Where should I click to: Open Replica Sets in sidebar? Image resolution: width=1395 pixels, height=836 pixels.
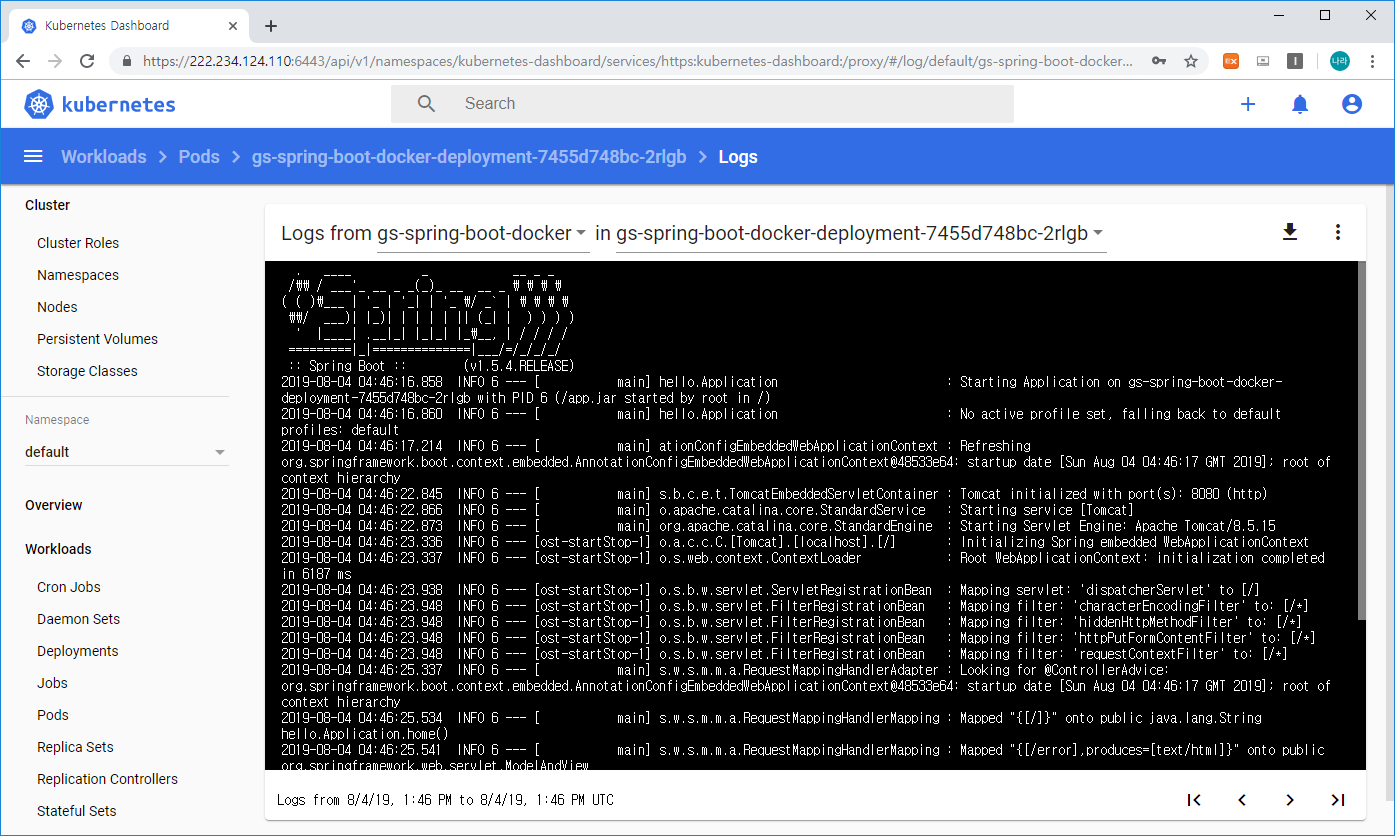tap(75, 747)
